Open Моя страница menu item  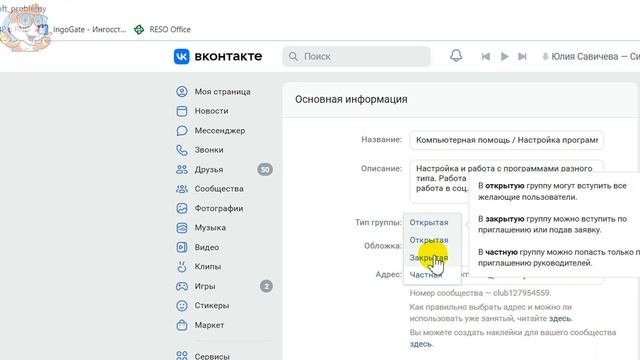[x=222, y=91]
